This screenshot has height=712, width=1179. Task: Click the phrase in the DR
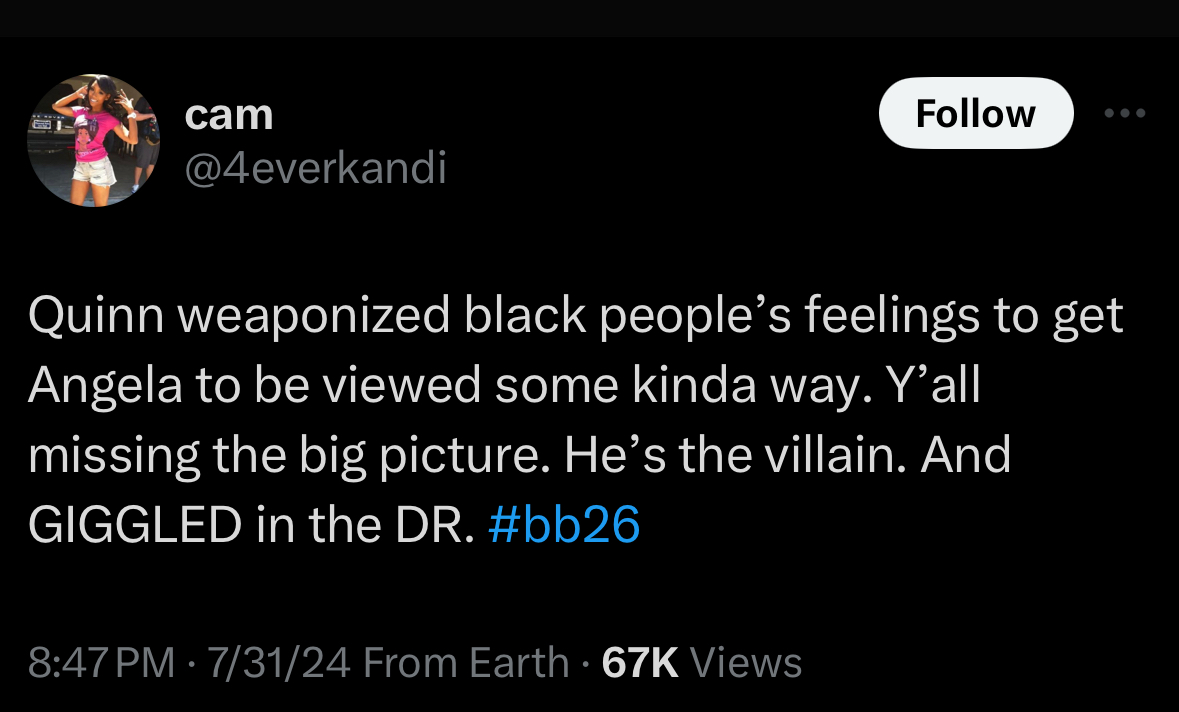(365, 524)
